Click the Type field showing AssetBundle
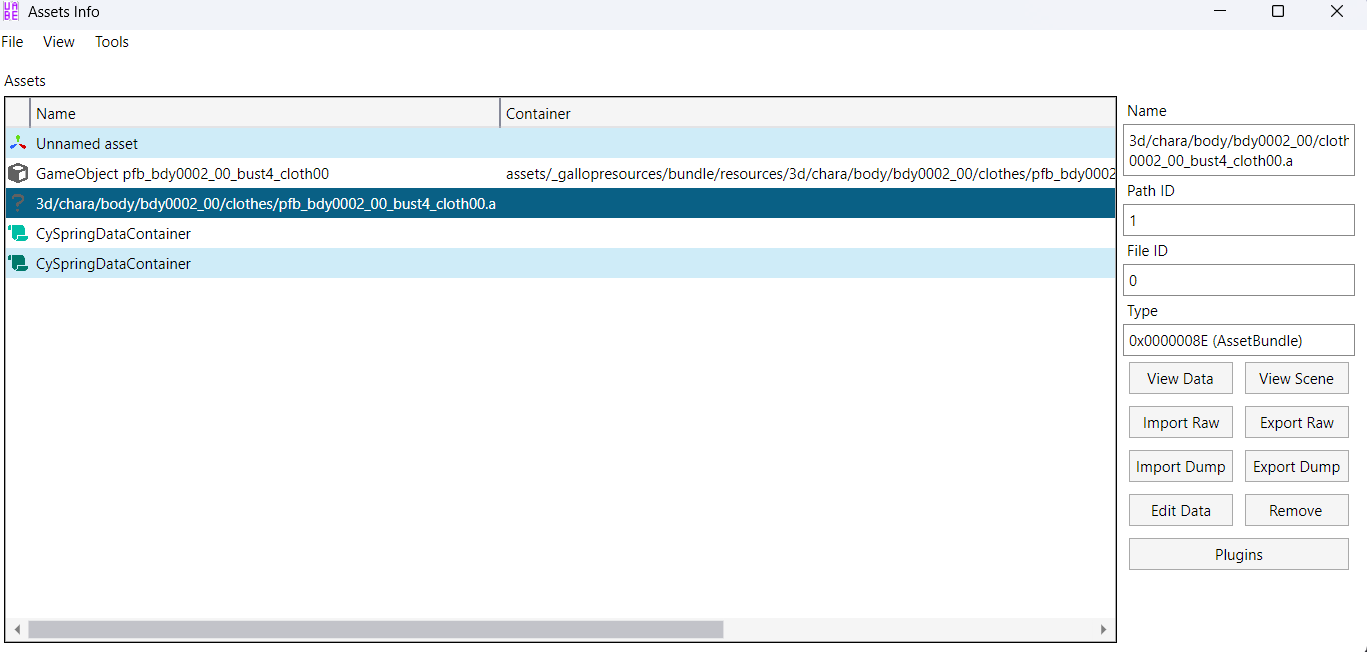Viewport: 1367px width, 652px height. [1239, 340]
